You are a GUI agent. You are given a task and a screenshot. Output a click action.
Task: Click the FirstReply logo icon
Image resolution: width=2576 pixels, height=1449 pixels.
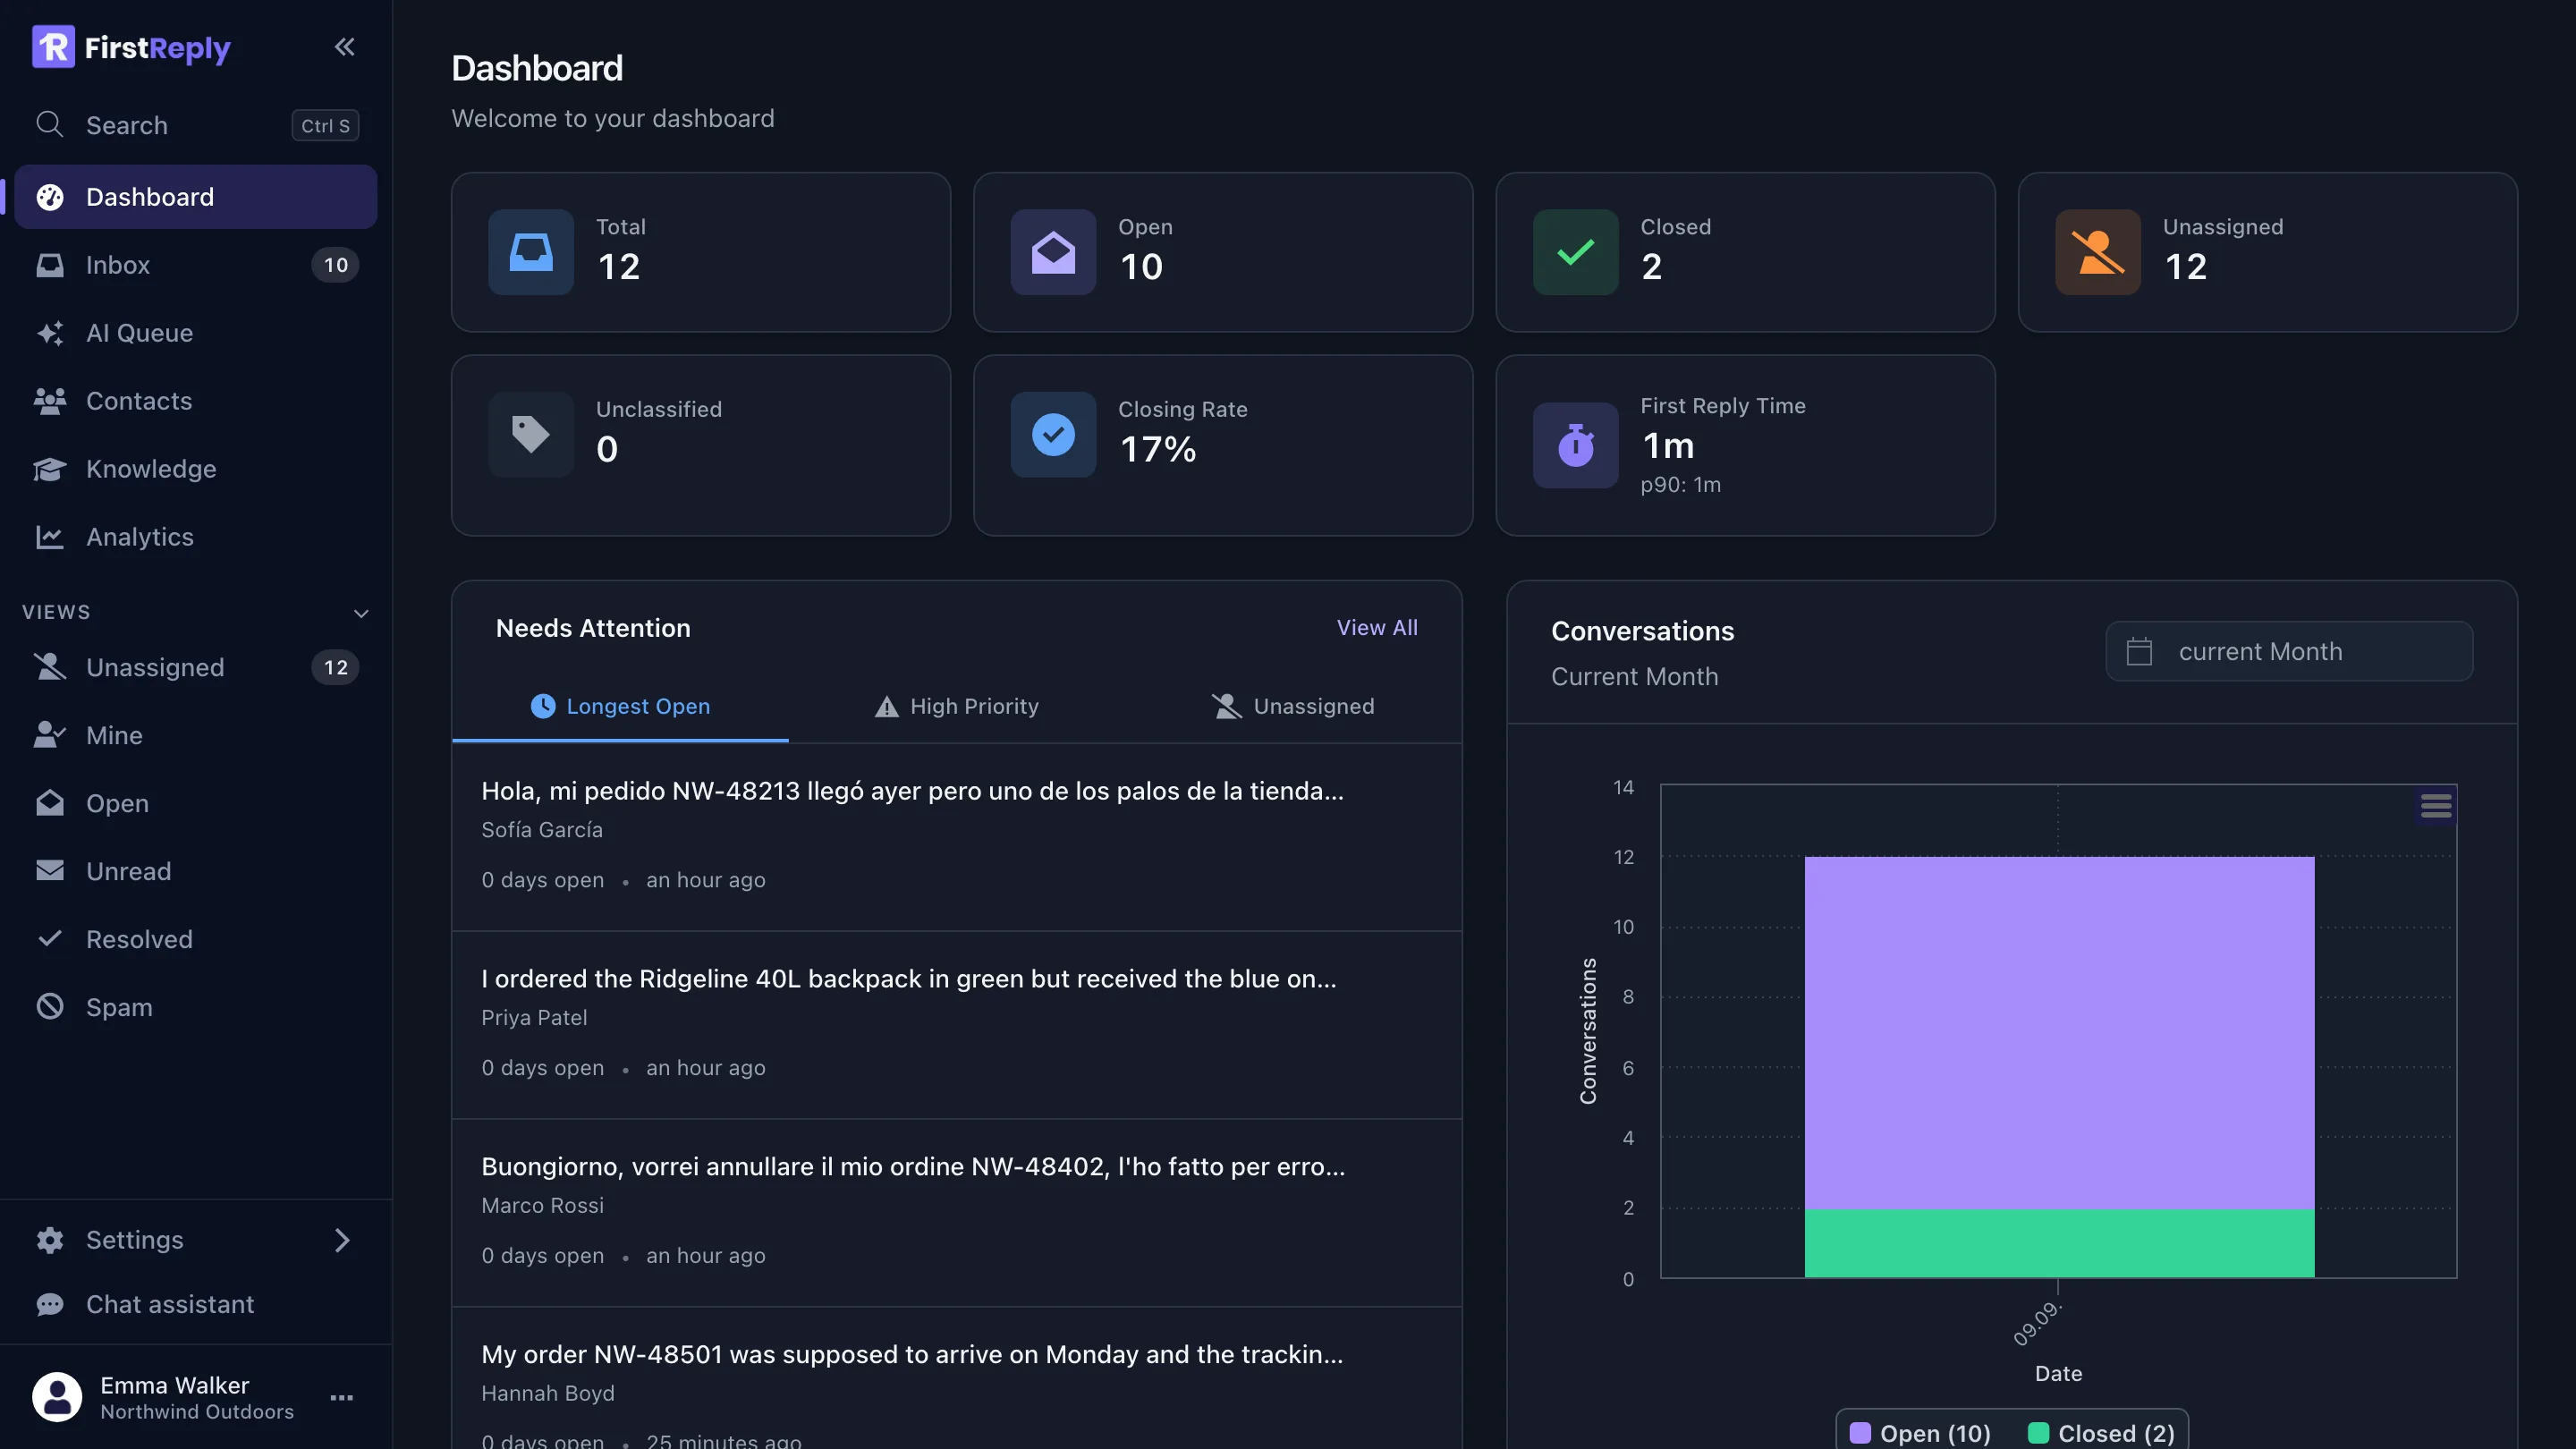53,47
